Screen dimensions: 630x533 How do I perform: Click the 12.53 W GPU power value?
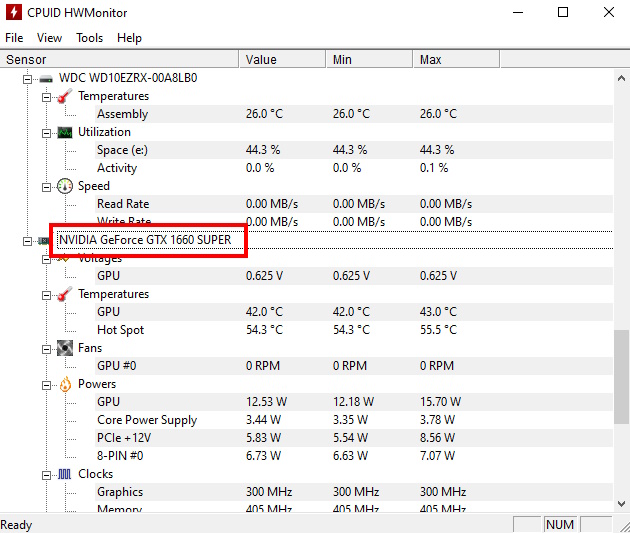click(x=266, y=402)
